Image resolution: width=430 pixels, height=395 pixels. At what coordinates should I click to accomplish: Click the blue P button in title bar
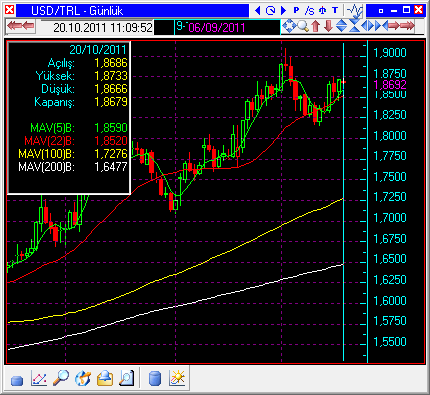pyautogui.click(x=296, y=10)
